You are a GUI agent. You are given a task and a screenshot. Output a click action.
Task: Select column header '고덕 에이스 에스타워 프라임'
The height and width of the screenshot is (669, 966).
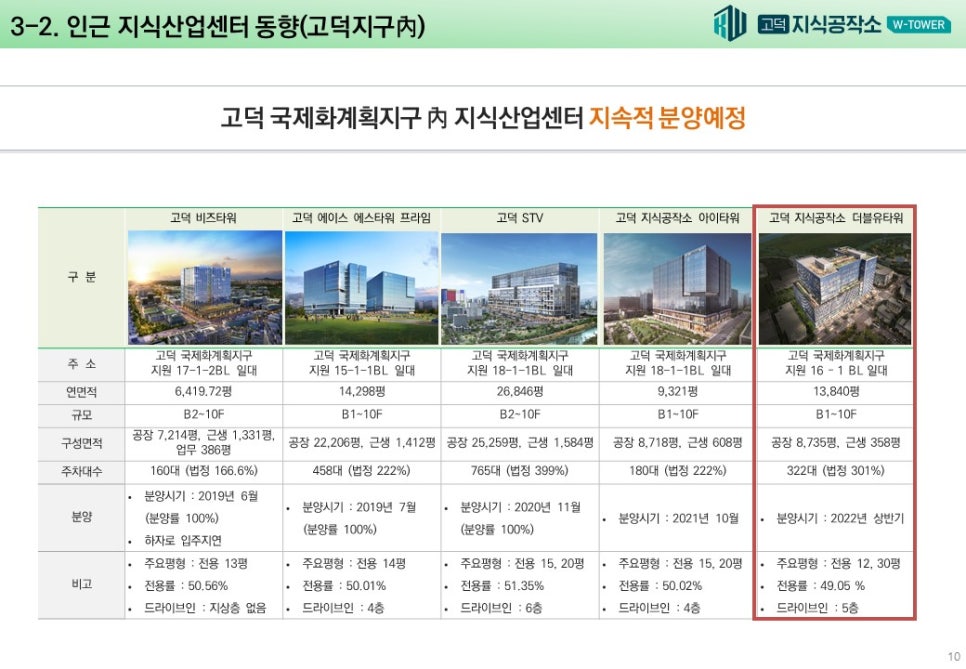point(361,218)
